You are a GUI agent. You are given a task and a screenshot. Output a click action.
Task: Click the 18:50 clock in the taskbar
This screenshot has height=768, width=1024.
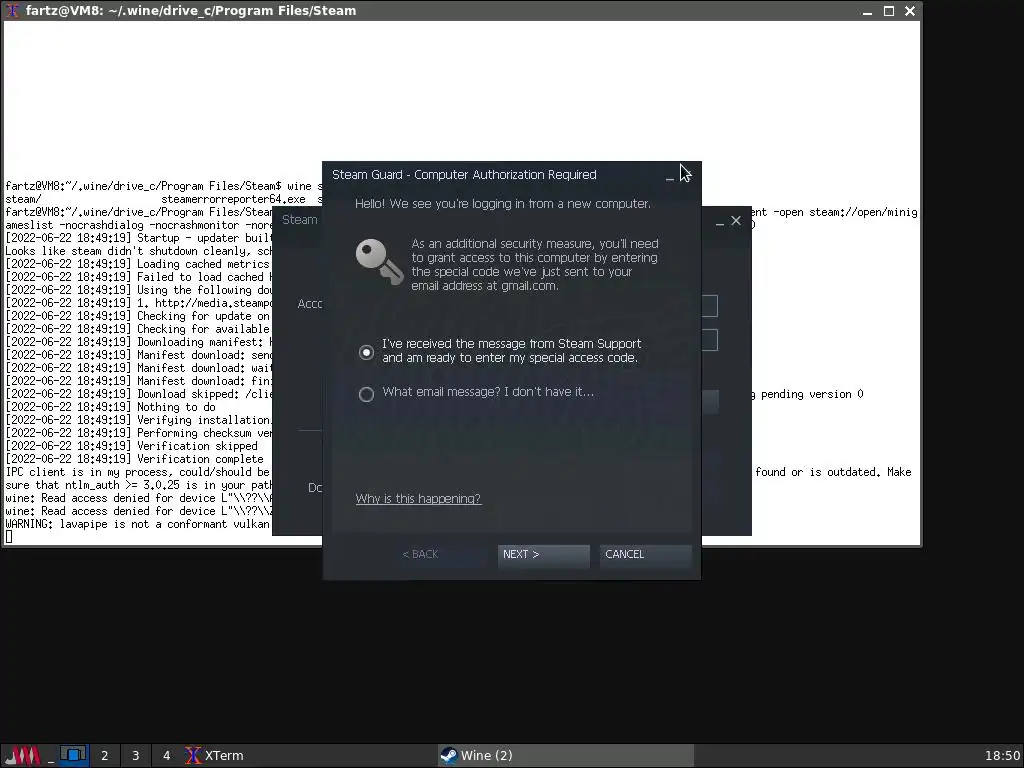click(x=1002, y=756)
